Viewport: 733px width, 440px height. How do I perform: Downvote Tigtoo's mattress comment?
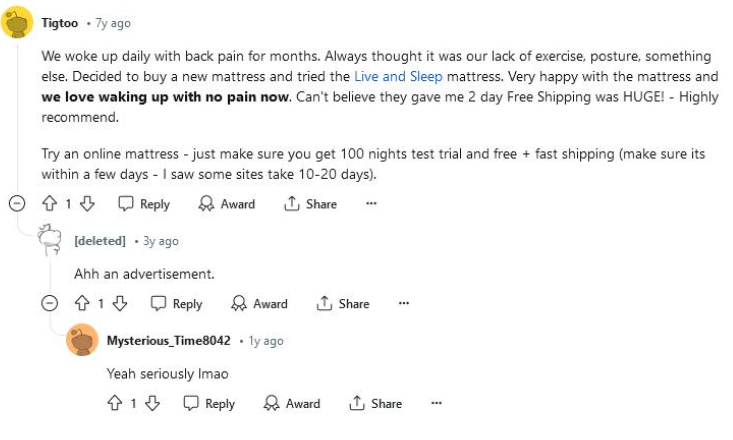click(87, 204)
